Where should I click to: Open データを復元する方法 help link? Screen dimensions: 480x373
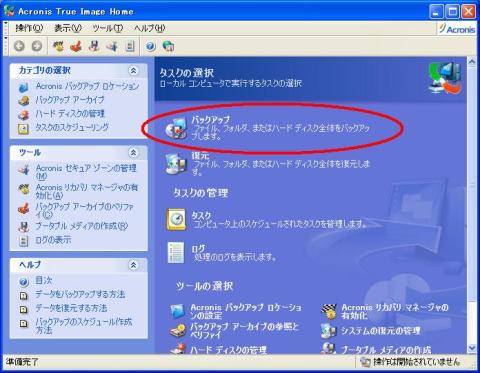point(71,308)
